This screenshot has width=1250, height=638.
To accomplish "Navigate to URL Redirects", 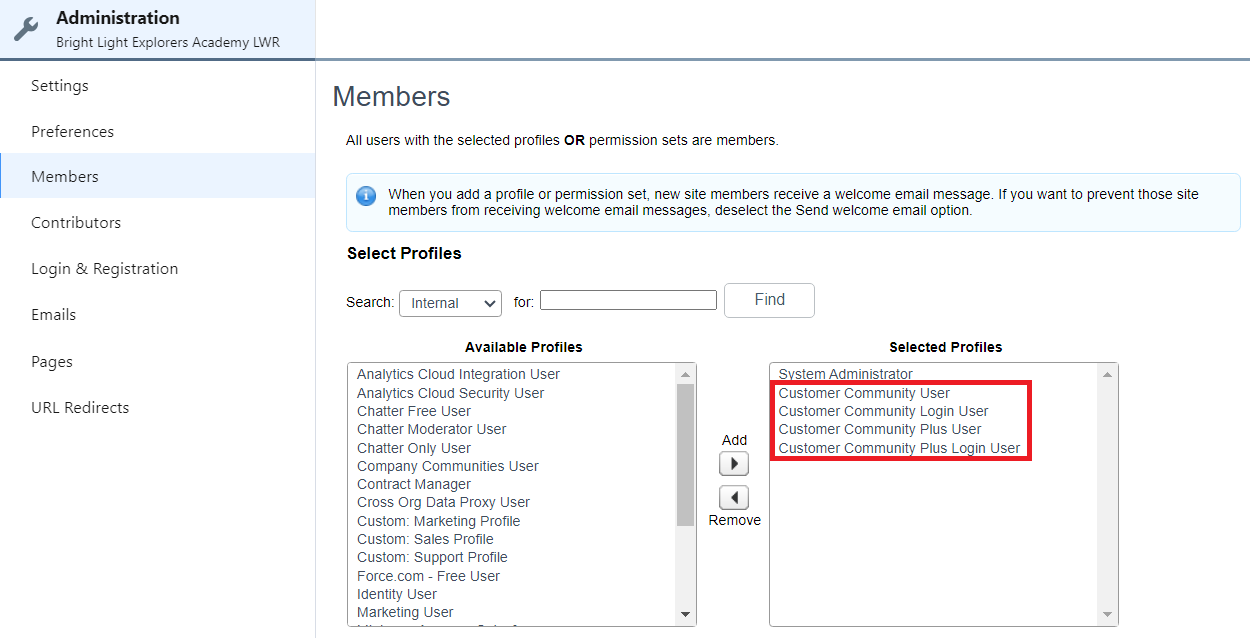I will tap(80, 408).
